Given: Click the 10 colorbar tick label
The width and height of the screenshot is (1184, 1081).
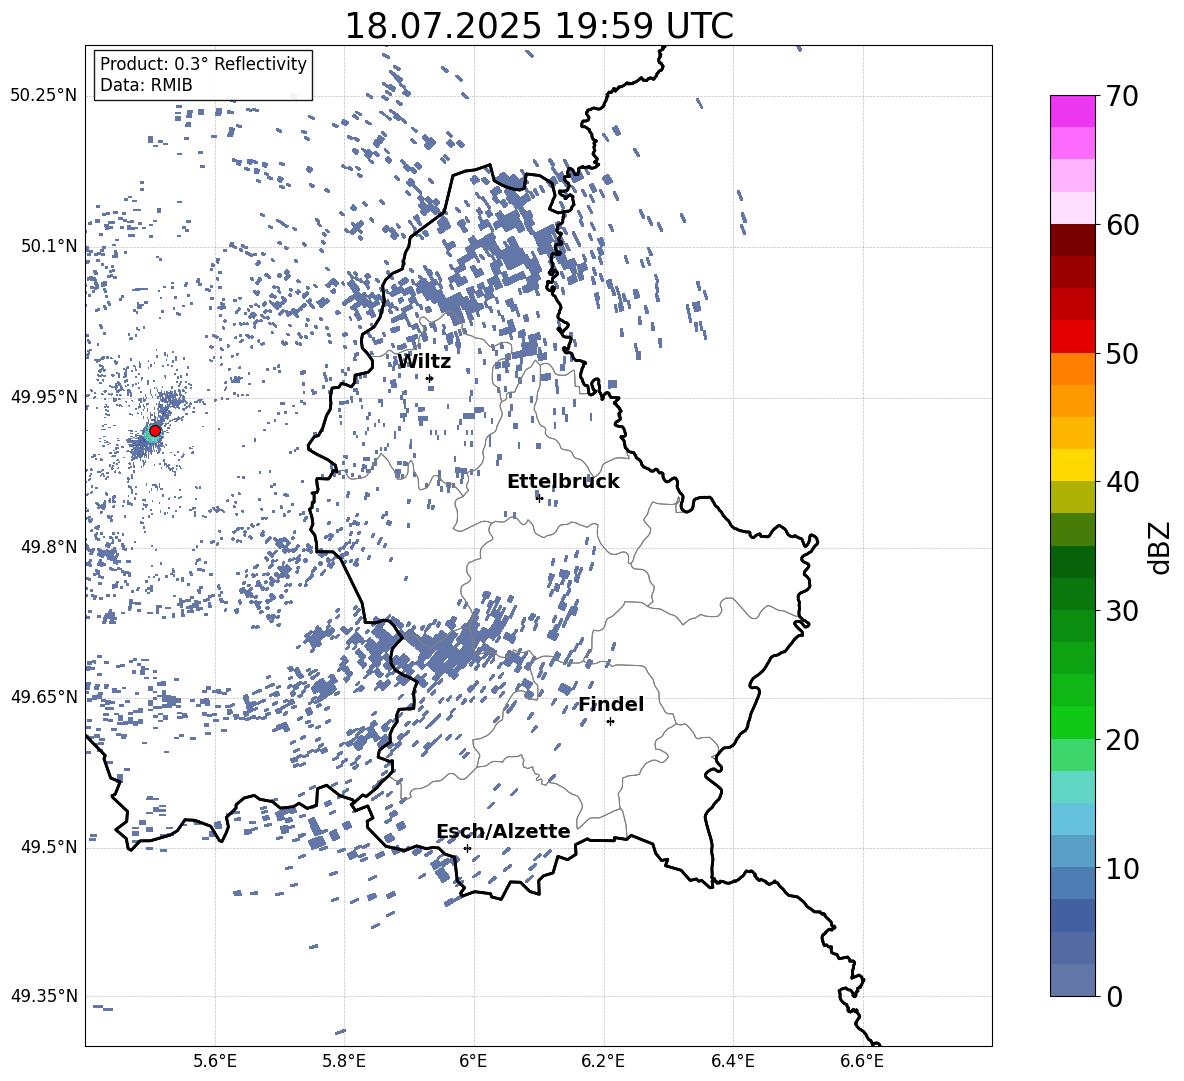Looking at the screenshot, I should point(1122,868).
